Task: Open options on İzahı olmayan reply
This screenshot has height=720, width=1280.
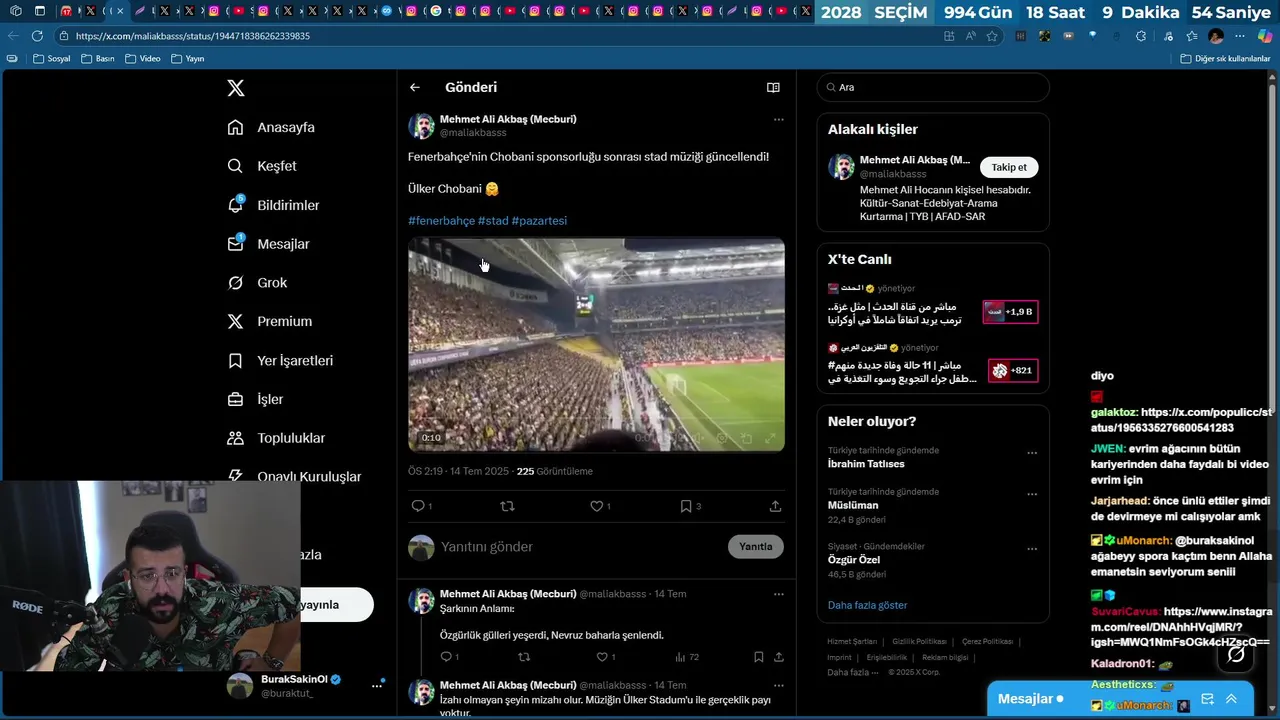Action: (x=778, y=685)
